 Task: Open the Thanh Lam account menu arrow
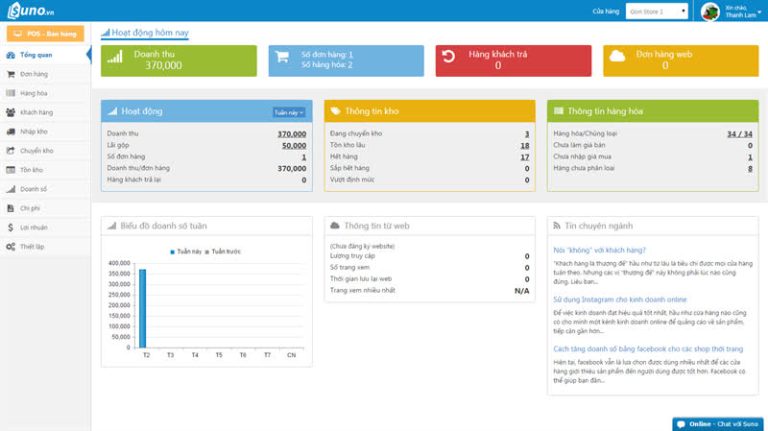coord(754,12)
